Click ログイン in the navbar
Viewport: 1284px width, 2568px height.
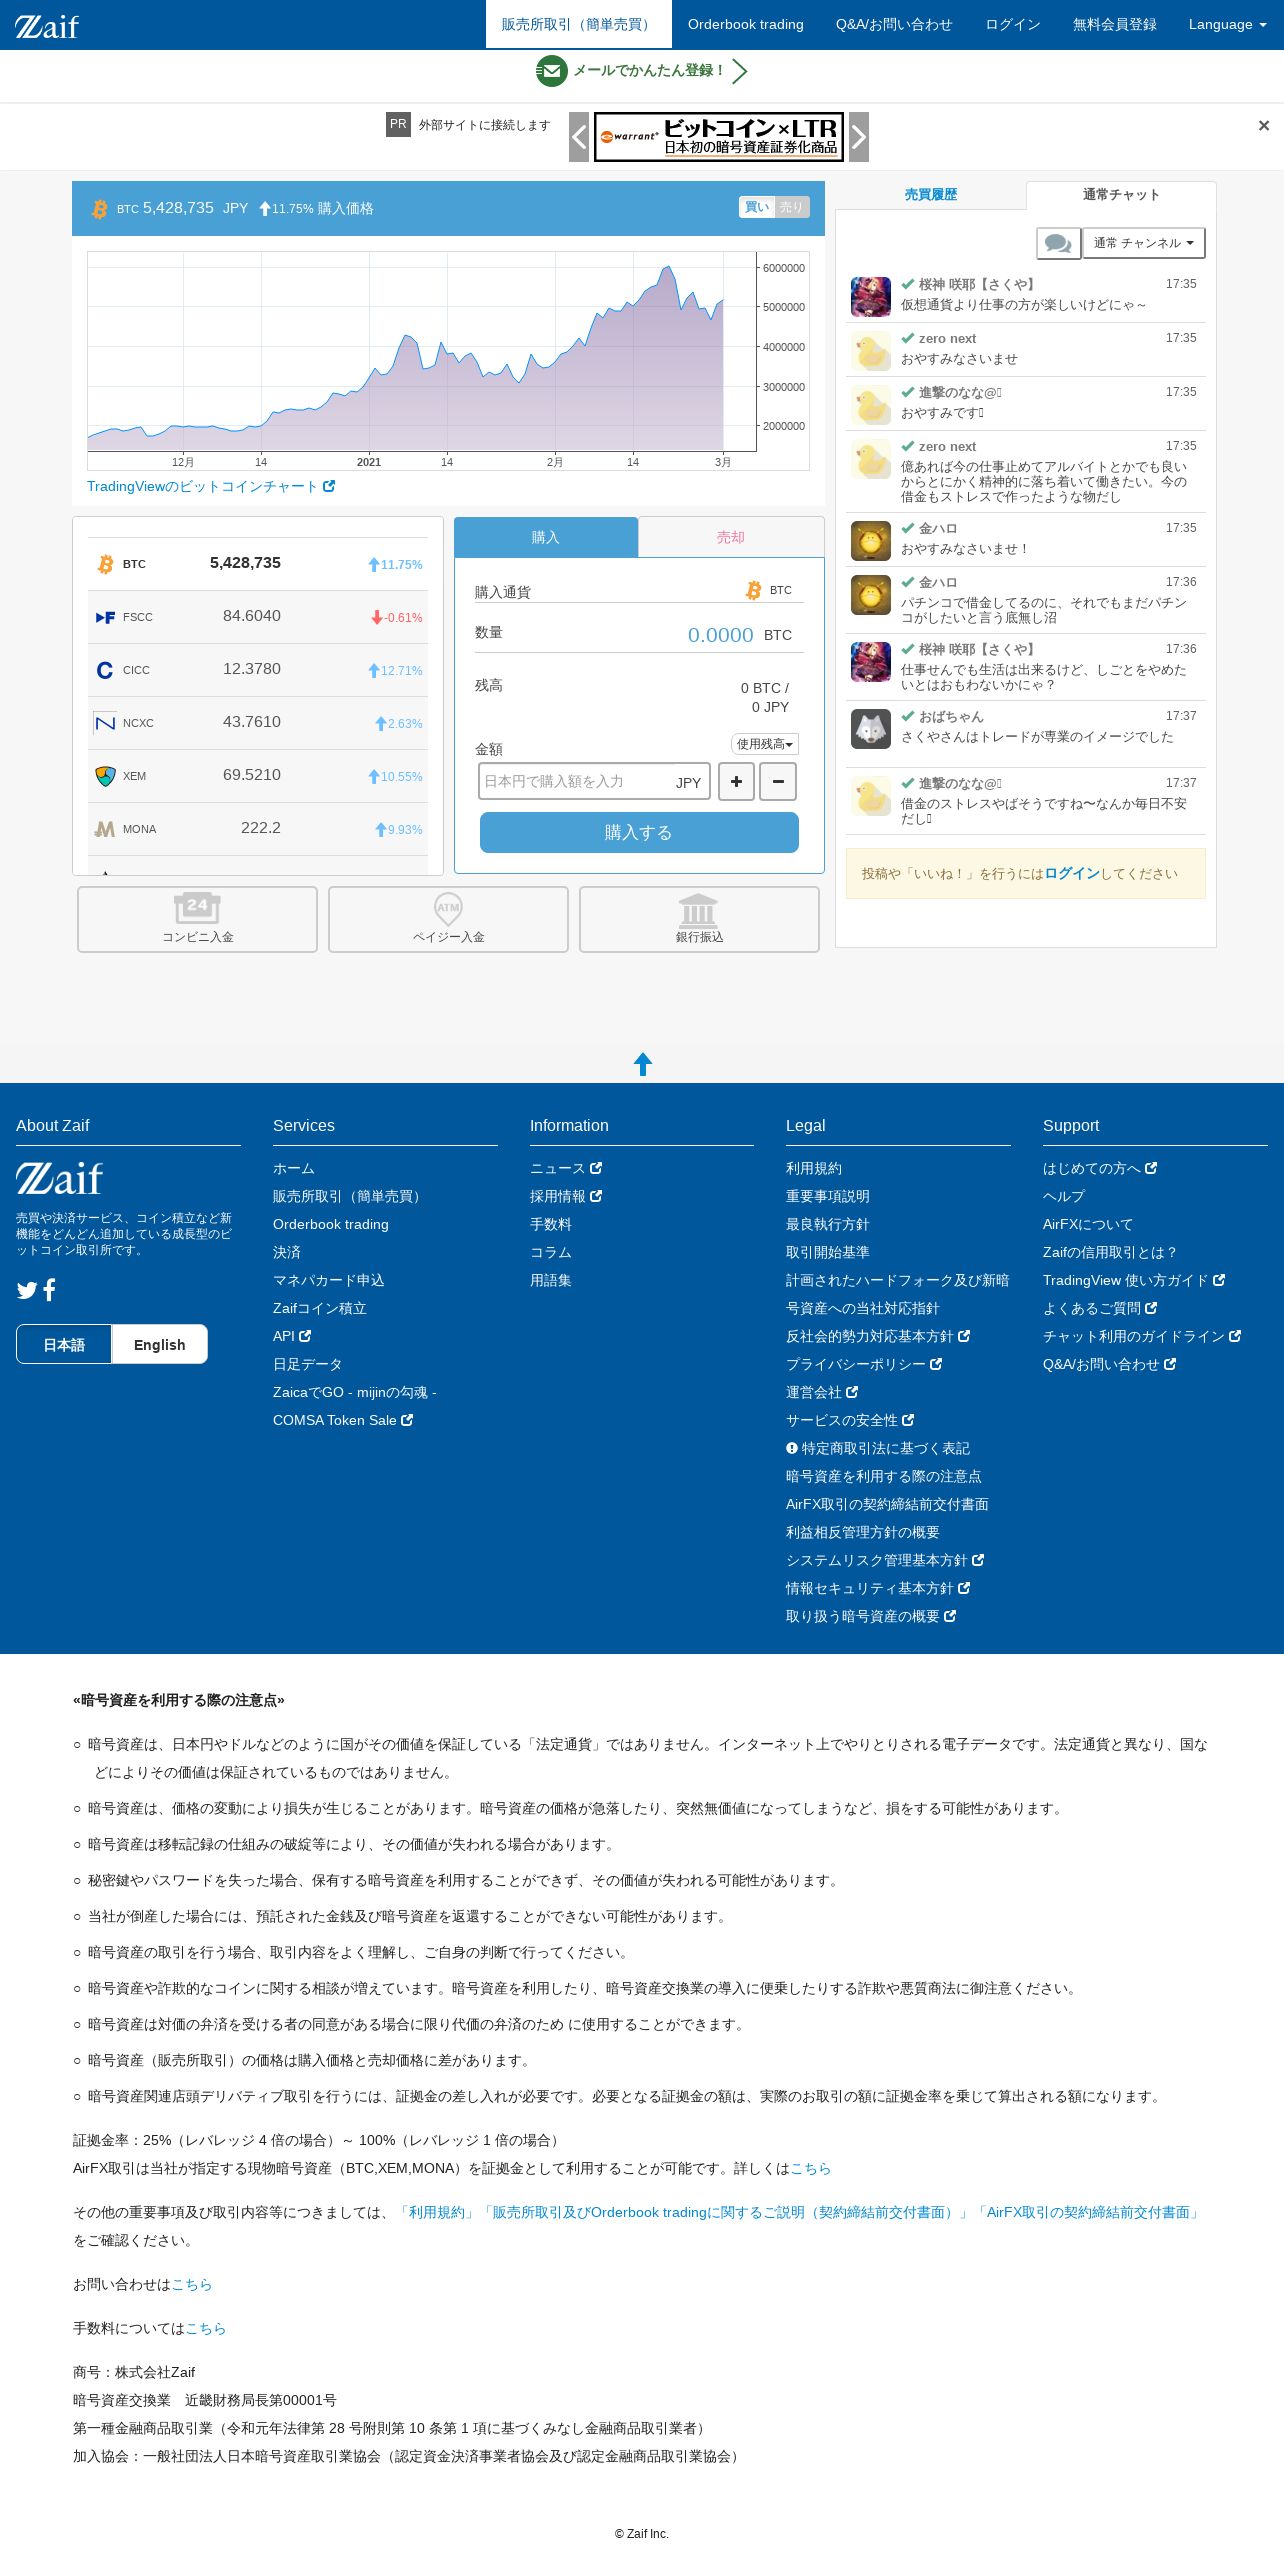click(x=1013, y=25)
